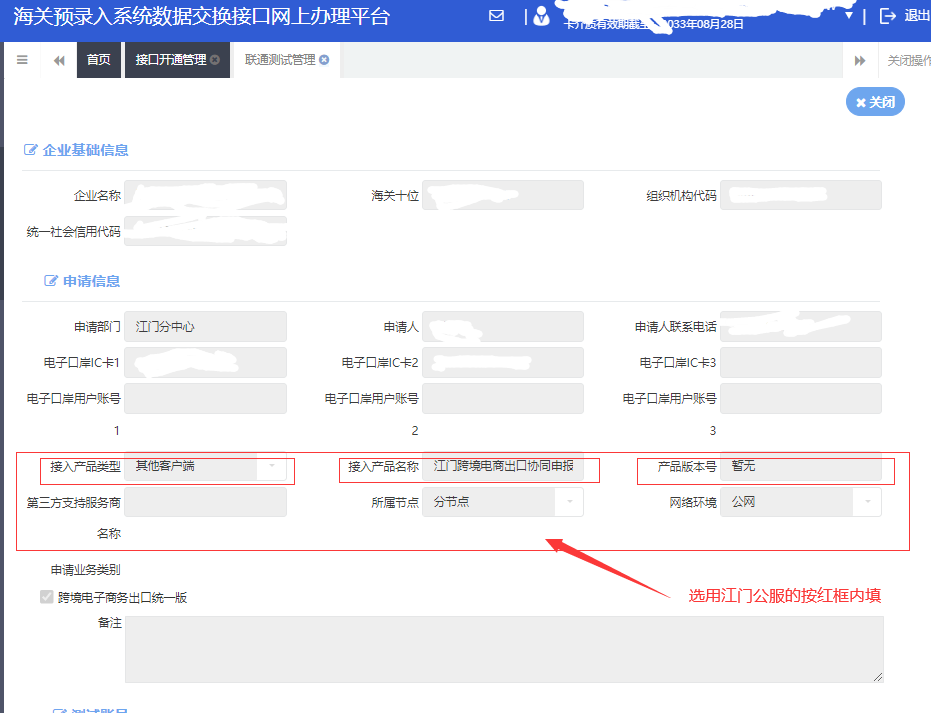Click the 组织机构代码 field

(801, 195)
